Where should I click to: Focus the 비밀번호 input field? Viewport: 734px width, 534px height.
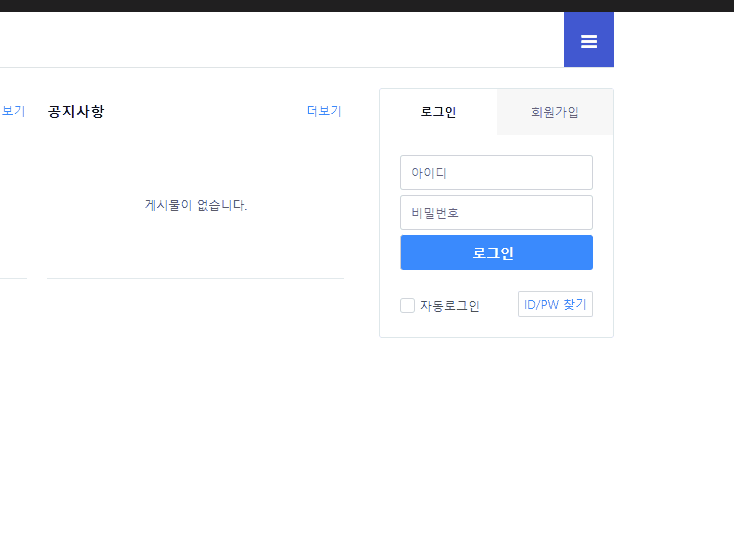496,212
